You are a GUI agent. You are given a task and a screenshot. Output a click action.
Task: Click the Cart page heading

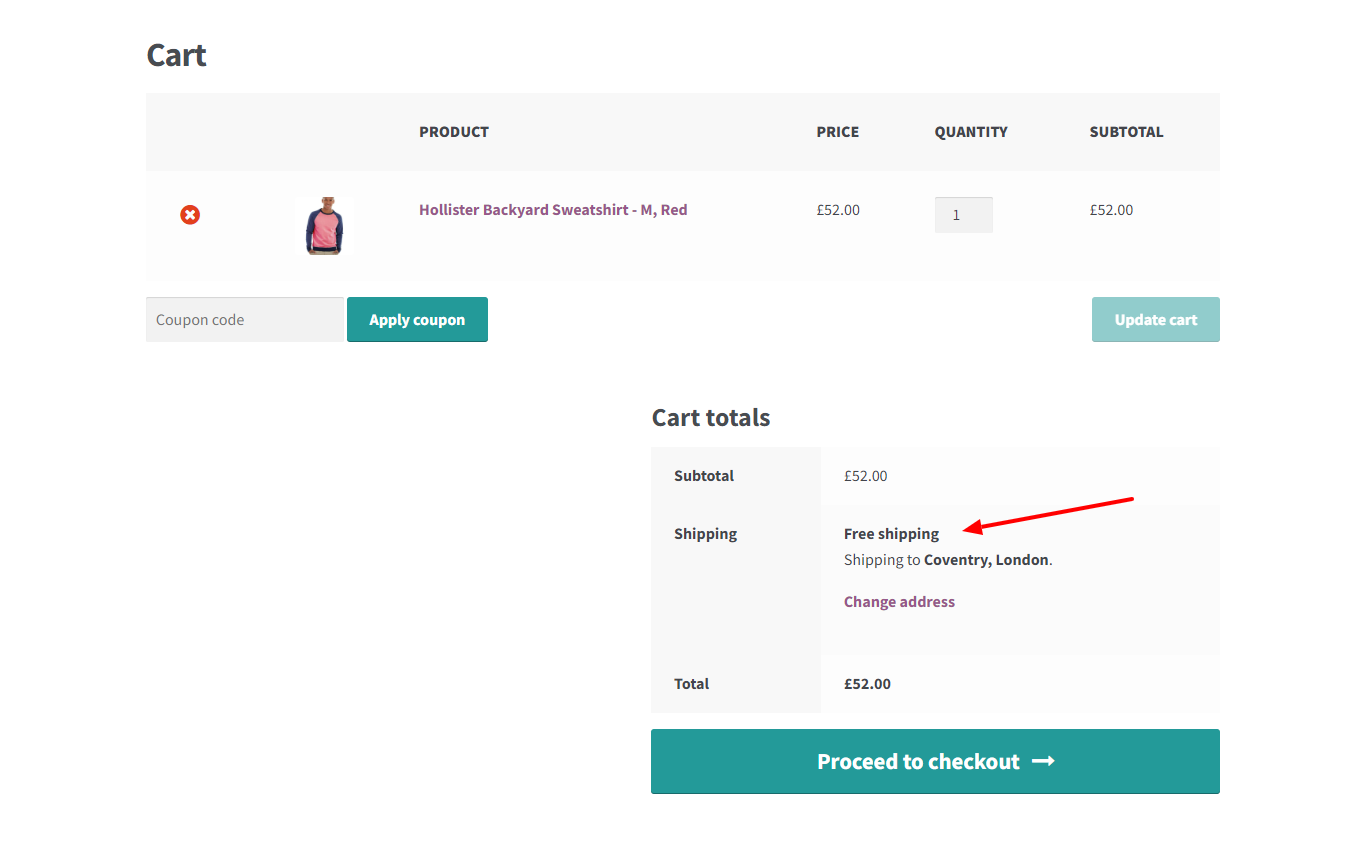176,55
